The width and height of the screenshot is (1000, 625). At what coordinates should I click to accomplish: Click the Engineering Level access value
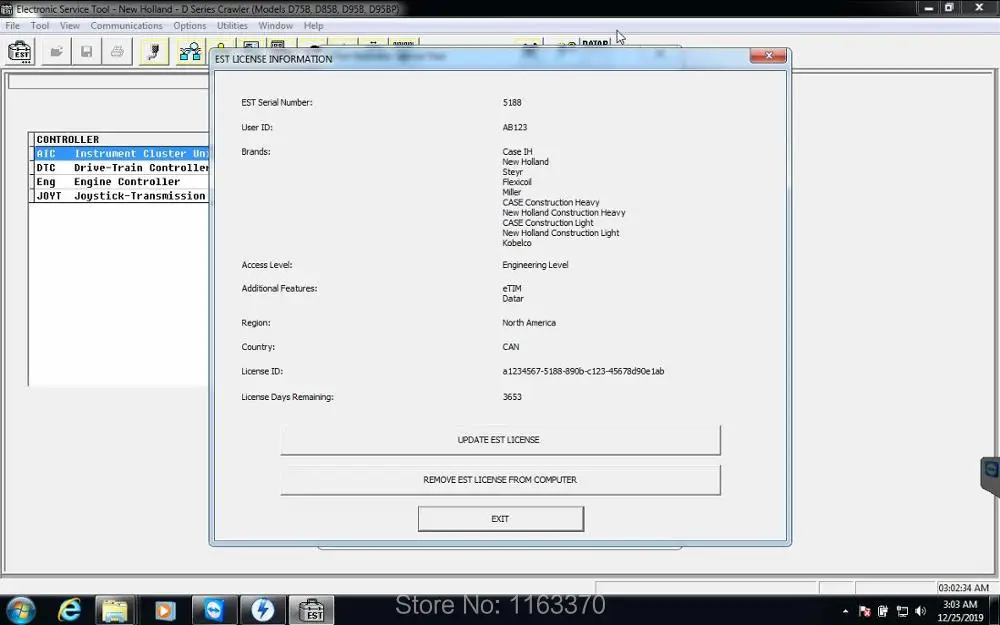pos(535,265)
